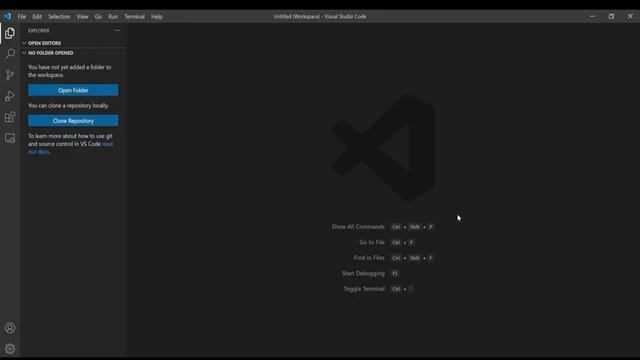The width and height of the screenshot is (640, 360).
Task: Open Explorer views and more actions ellipsis
Action: (x=117, y=31)
